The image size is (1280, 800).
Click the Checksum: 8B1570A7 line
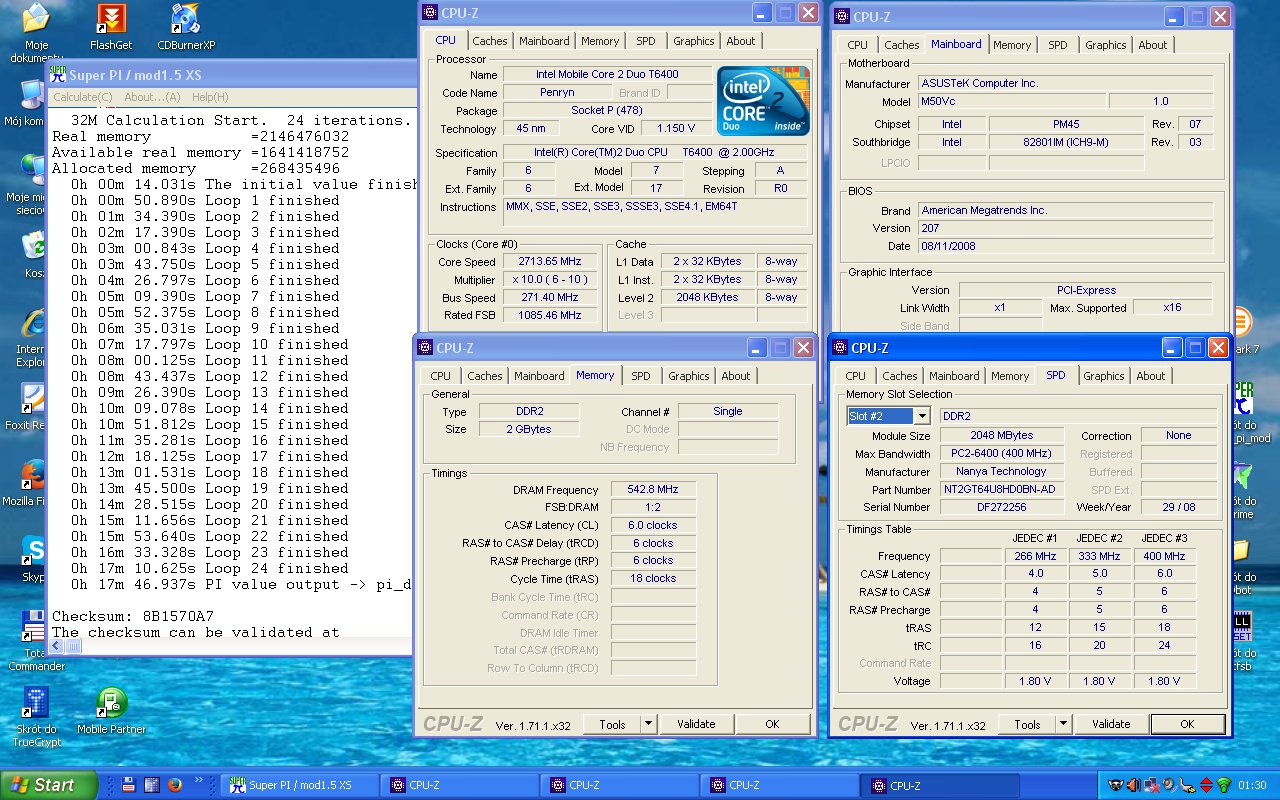(133, 616)
